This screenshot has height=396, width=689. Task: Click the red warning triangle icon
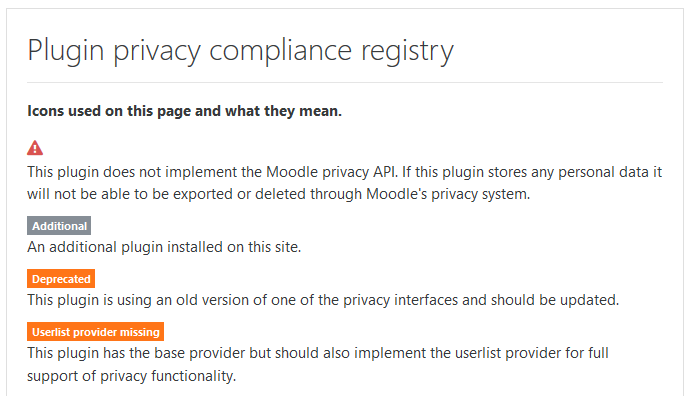[x=35, y=148]
